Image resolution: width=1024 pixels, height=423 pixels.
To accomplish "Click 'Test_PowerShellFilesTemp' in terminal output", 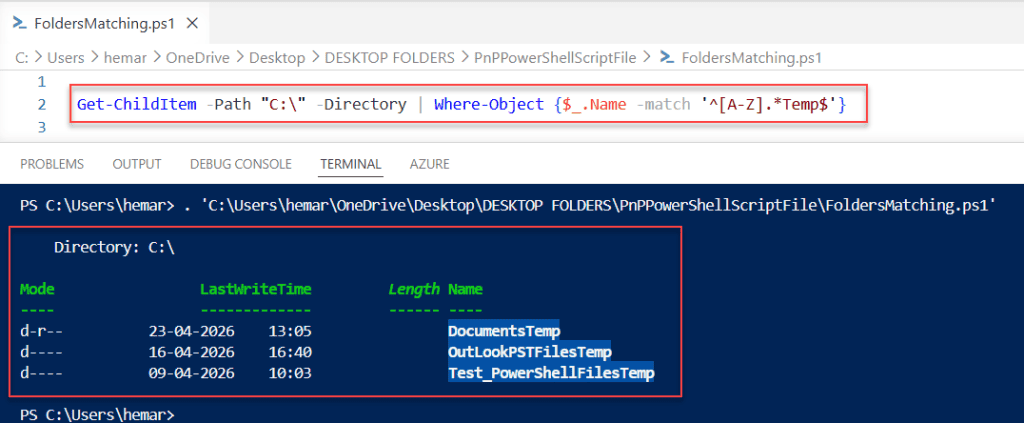I will [x=551, y=373].
